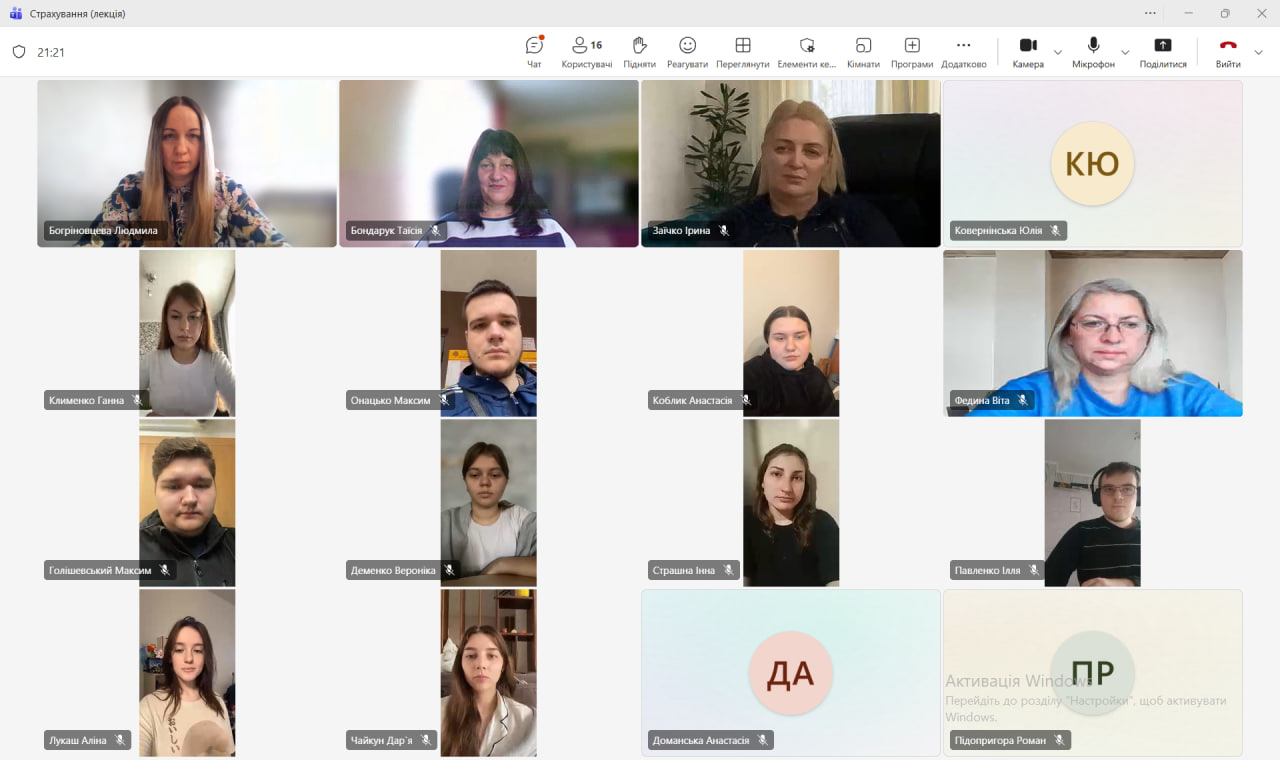The width and height of the screenshot is (1280, 760).
Task: Open the Кімнати breakout rooms
Action: pyautogui.click(x=863, y=52)
